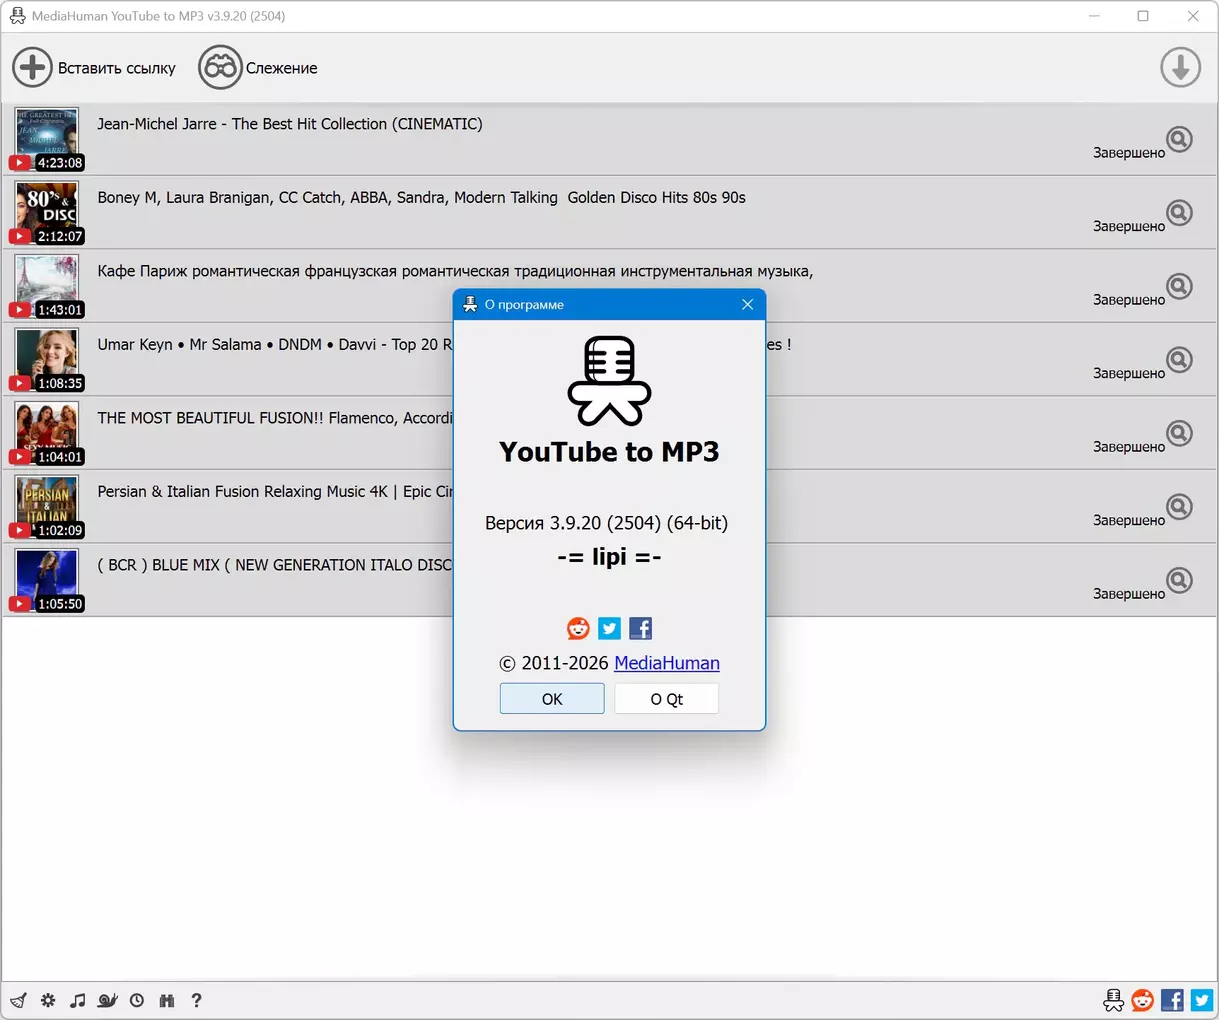This screenshot has height=1020, width=1219.
Task: Click magnifier icon for Кафе Париж track
Action: 1180,286
